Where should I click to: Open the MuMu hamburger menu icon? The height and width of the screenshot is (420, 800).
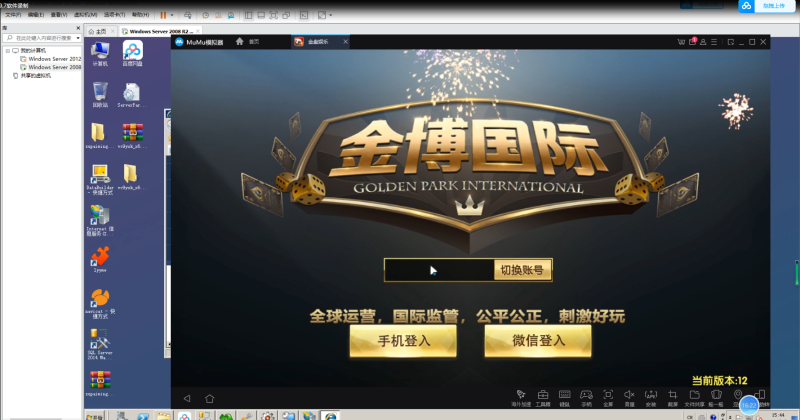(x=714, y=42)
